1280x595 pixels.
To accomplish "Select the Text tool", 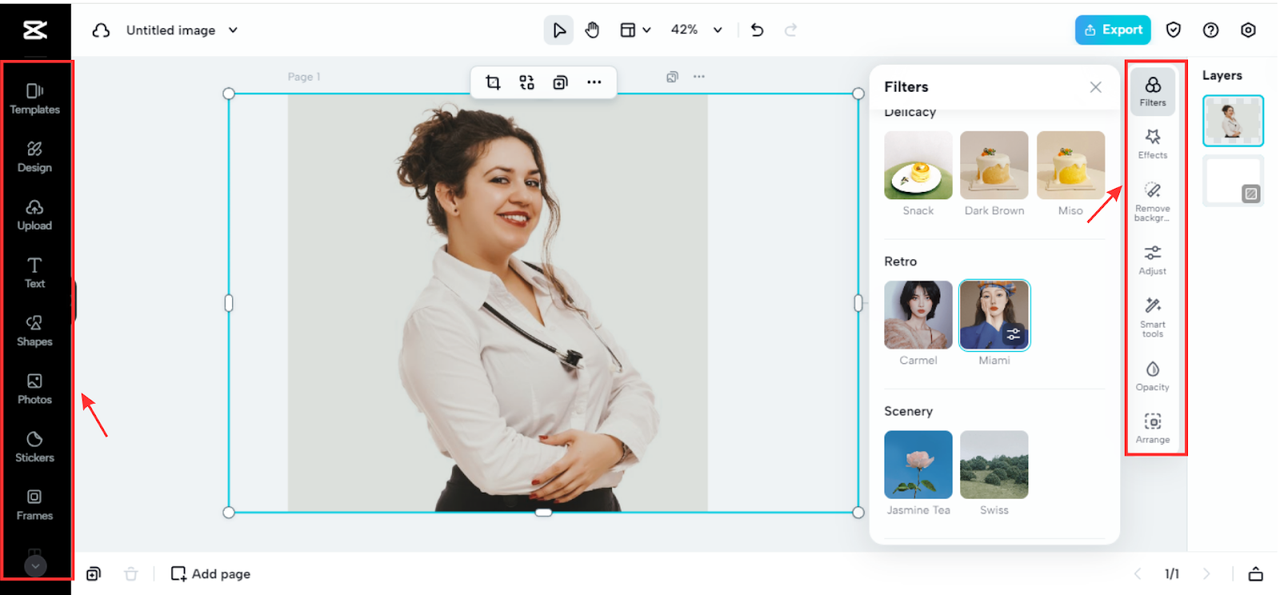I will (35, 272).
